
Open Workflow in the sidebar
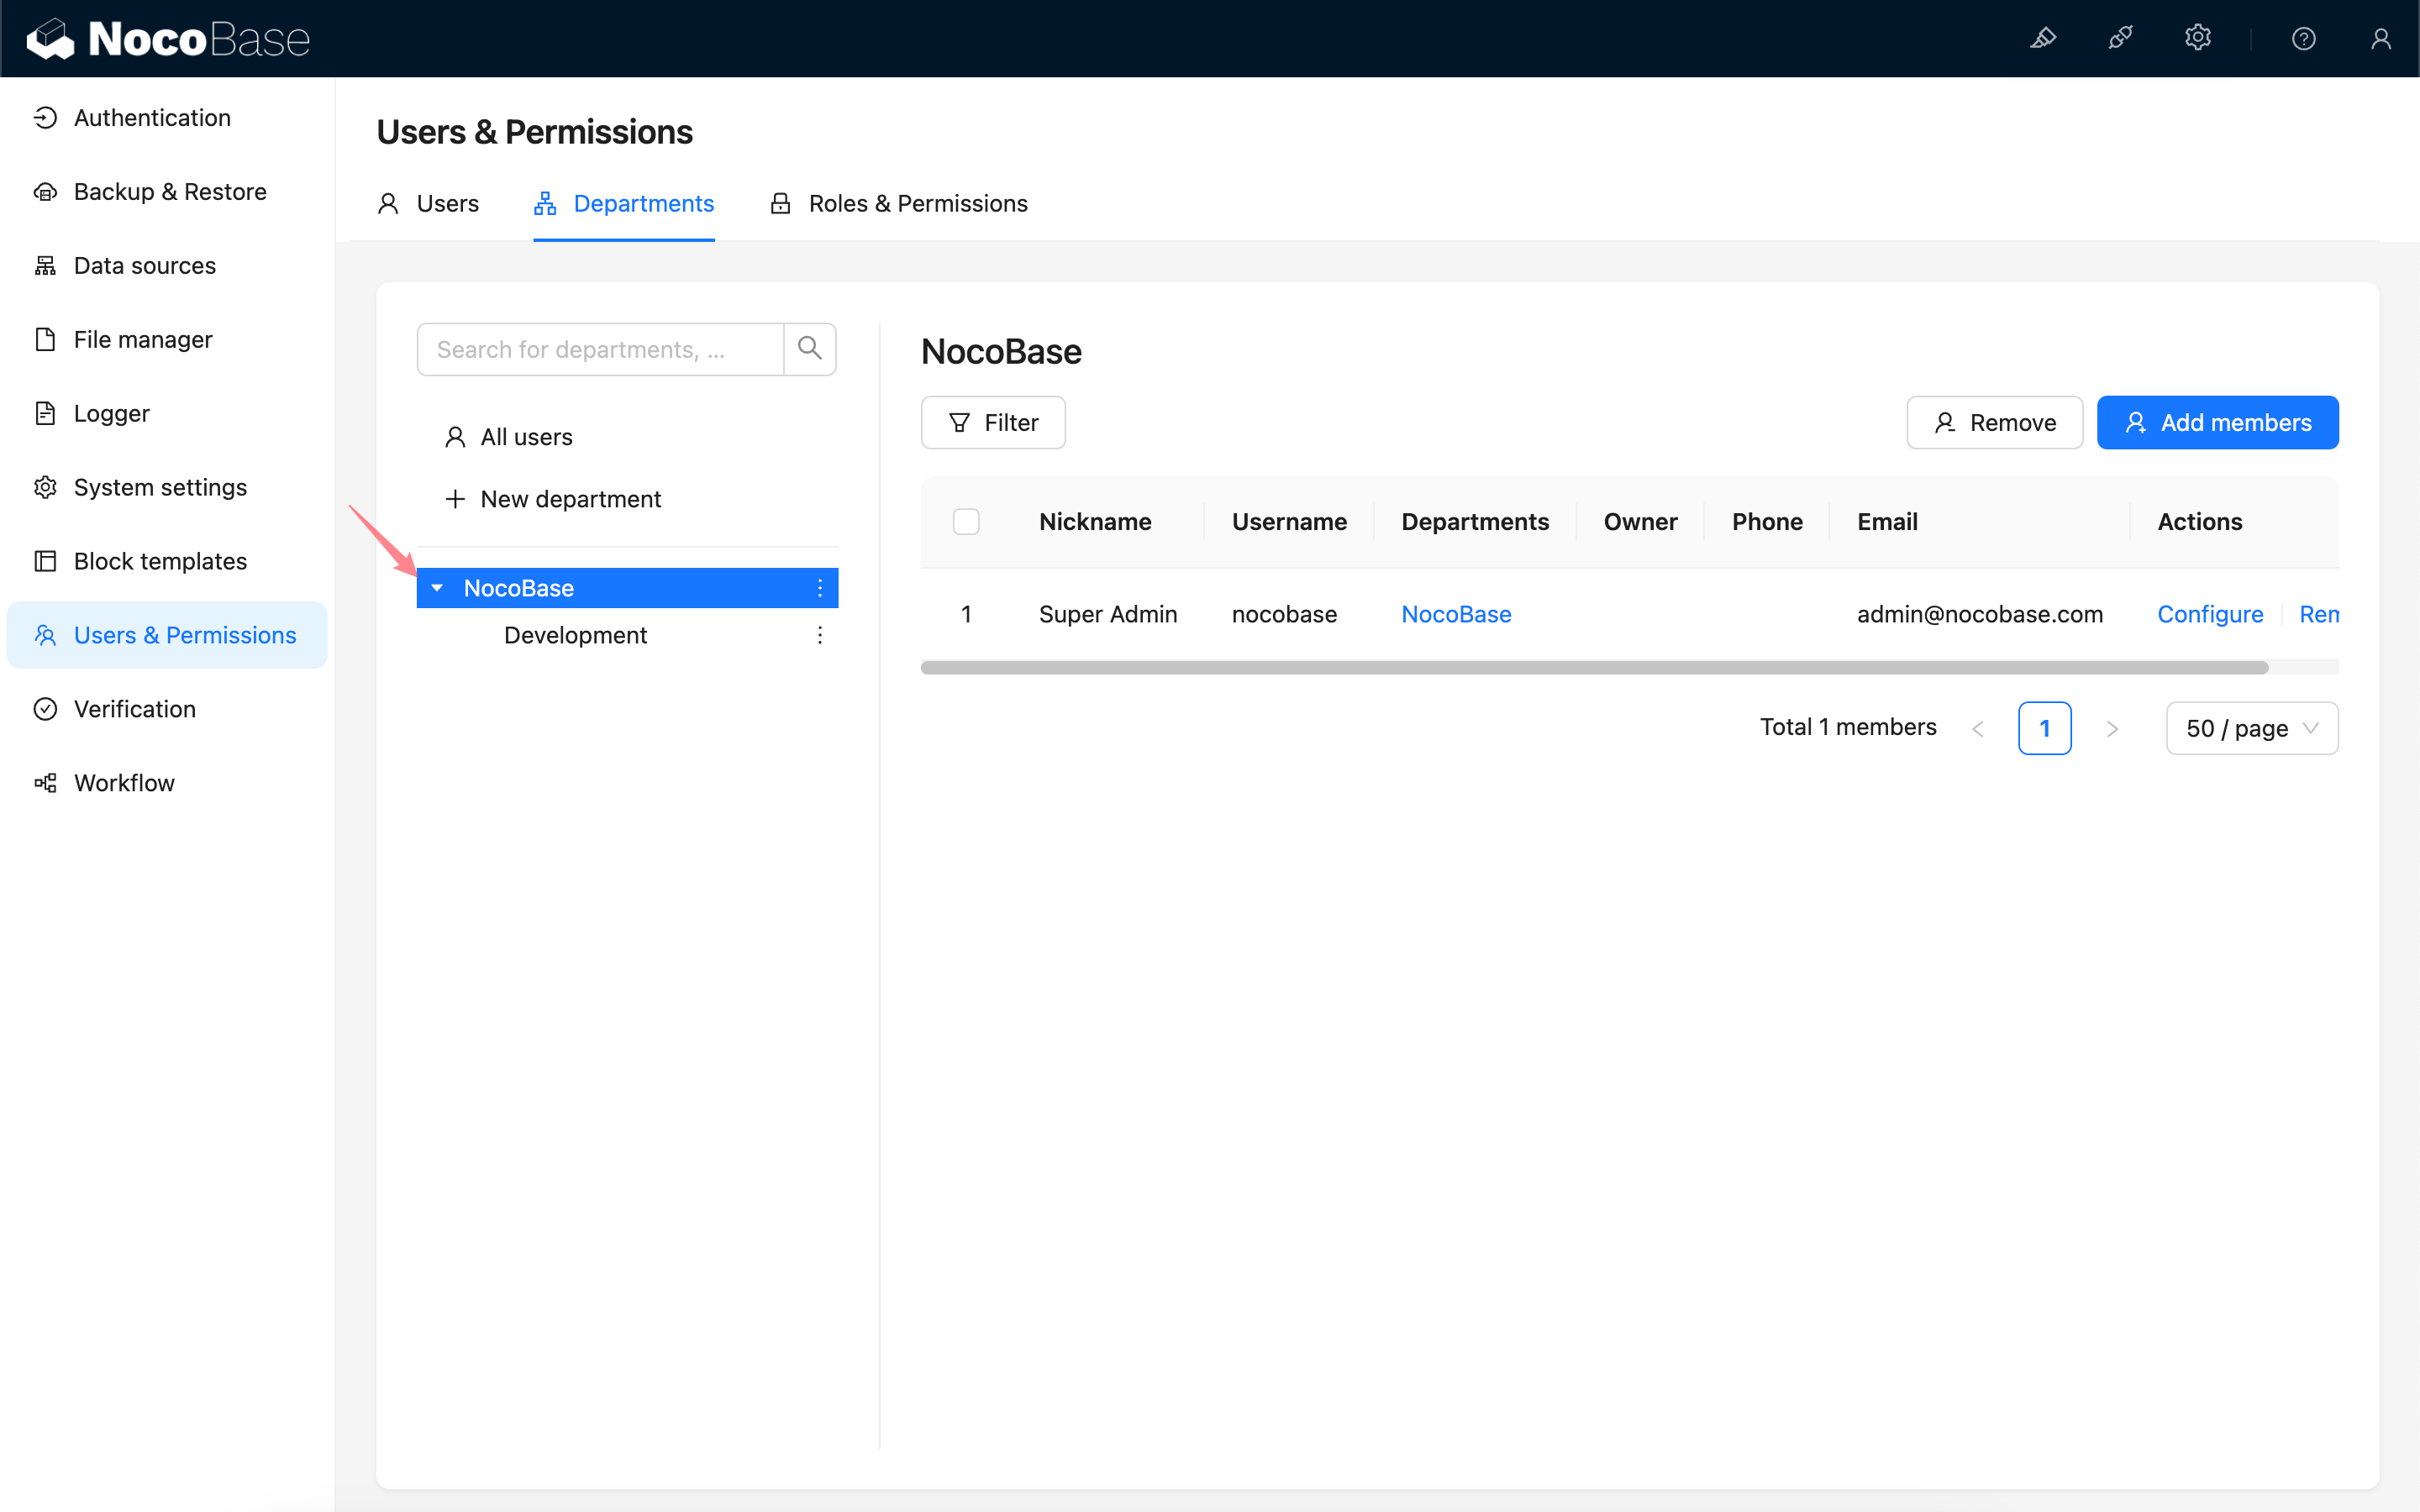(124, 783)
